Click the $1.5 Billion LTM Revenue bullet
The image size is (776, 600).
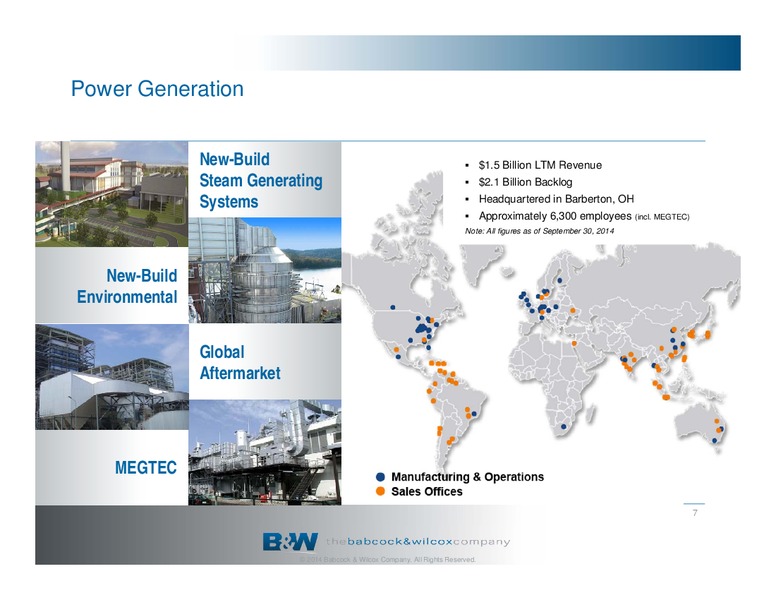coord(540,165)
